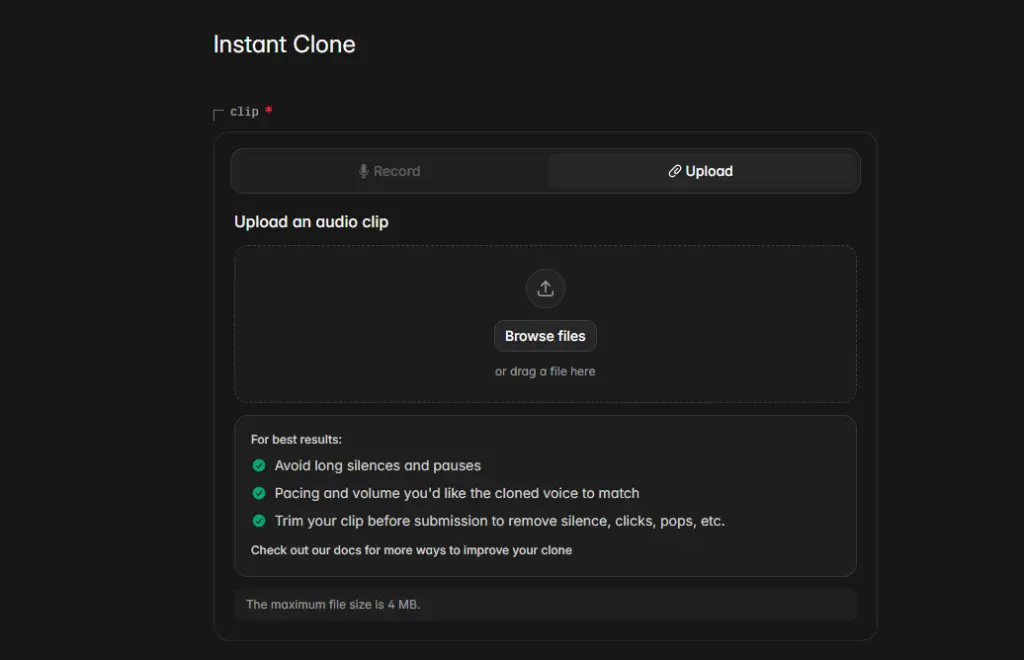This screenshot has height=660, width=1024.
Task: Click the green check next to 'Pacing and volume'
Action: [259, 493]
